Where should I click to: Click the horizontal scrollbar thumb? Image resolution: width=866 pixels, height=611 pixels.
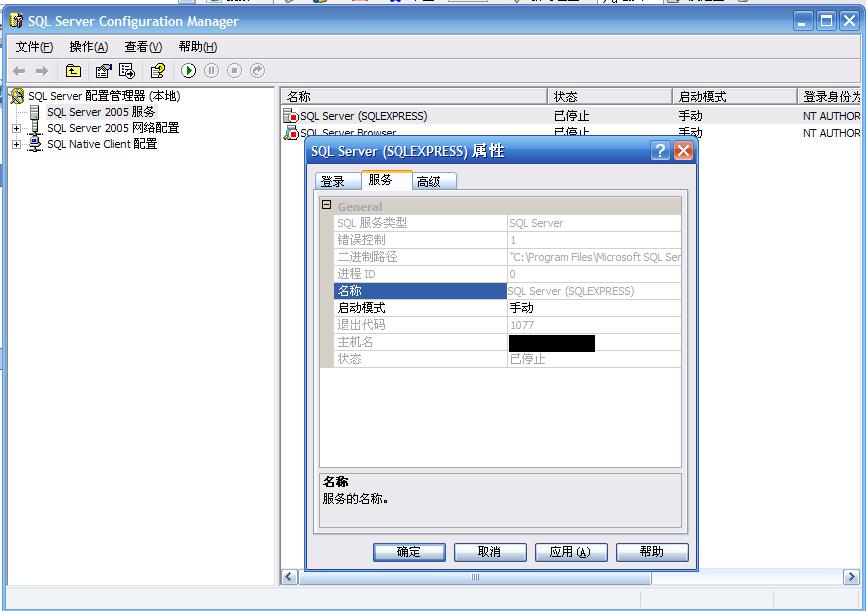click(475, 577)
